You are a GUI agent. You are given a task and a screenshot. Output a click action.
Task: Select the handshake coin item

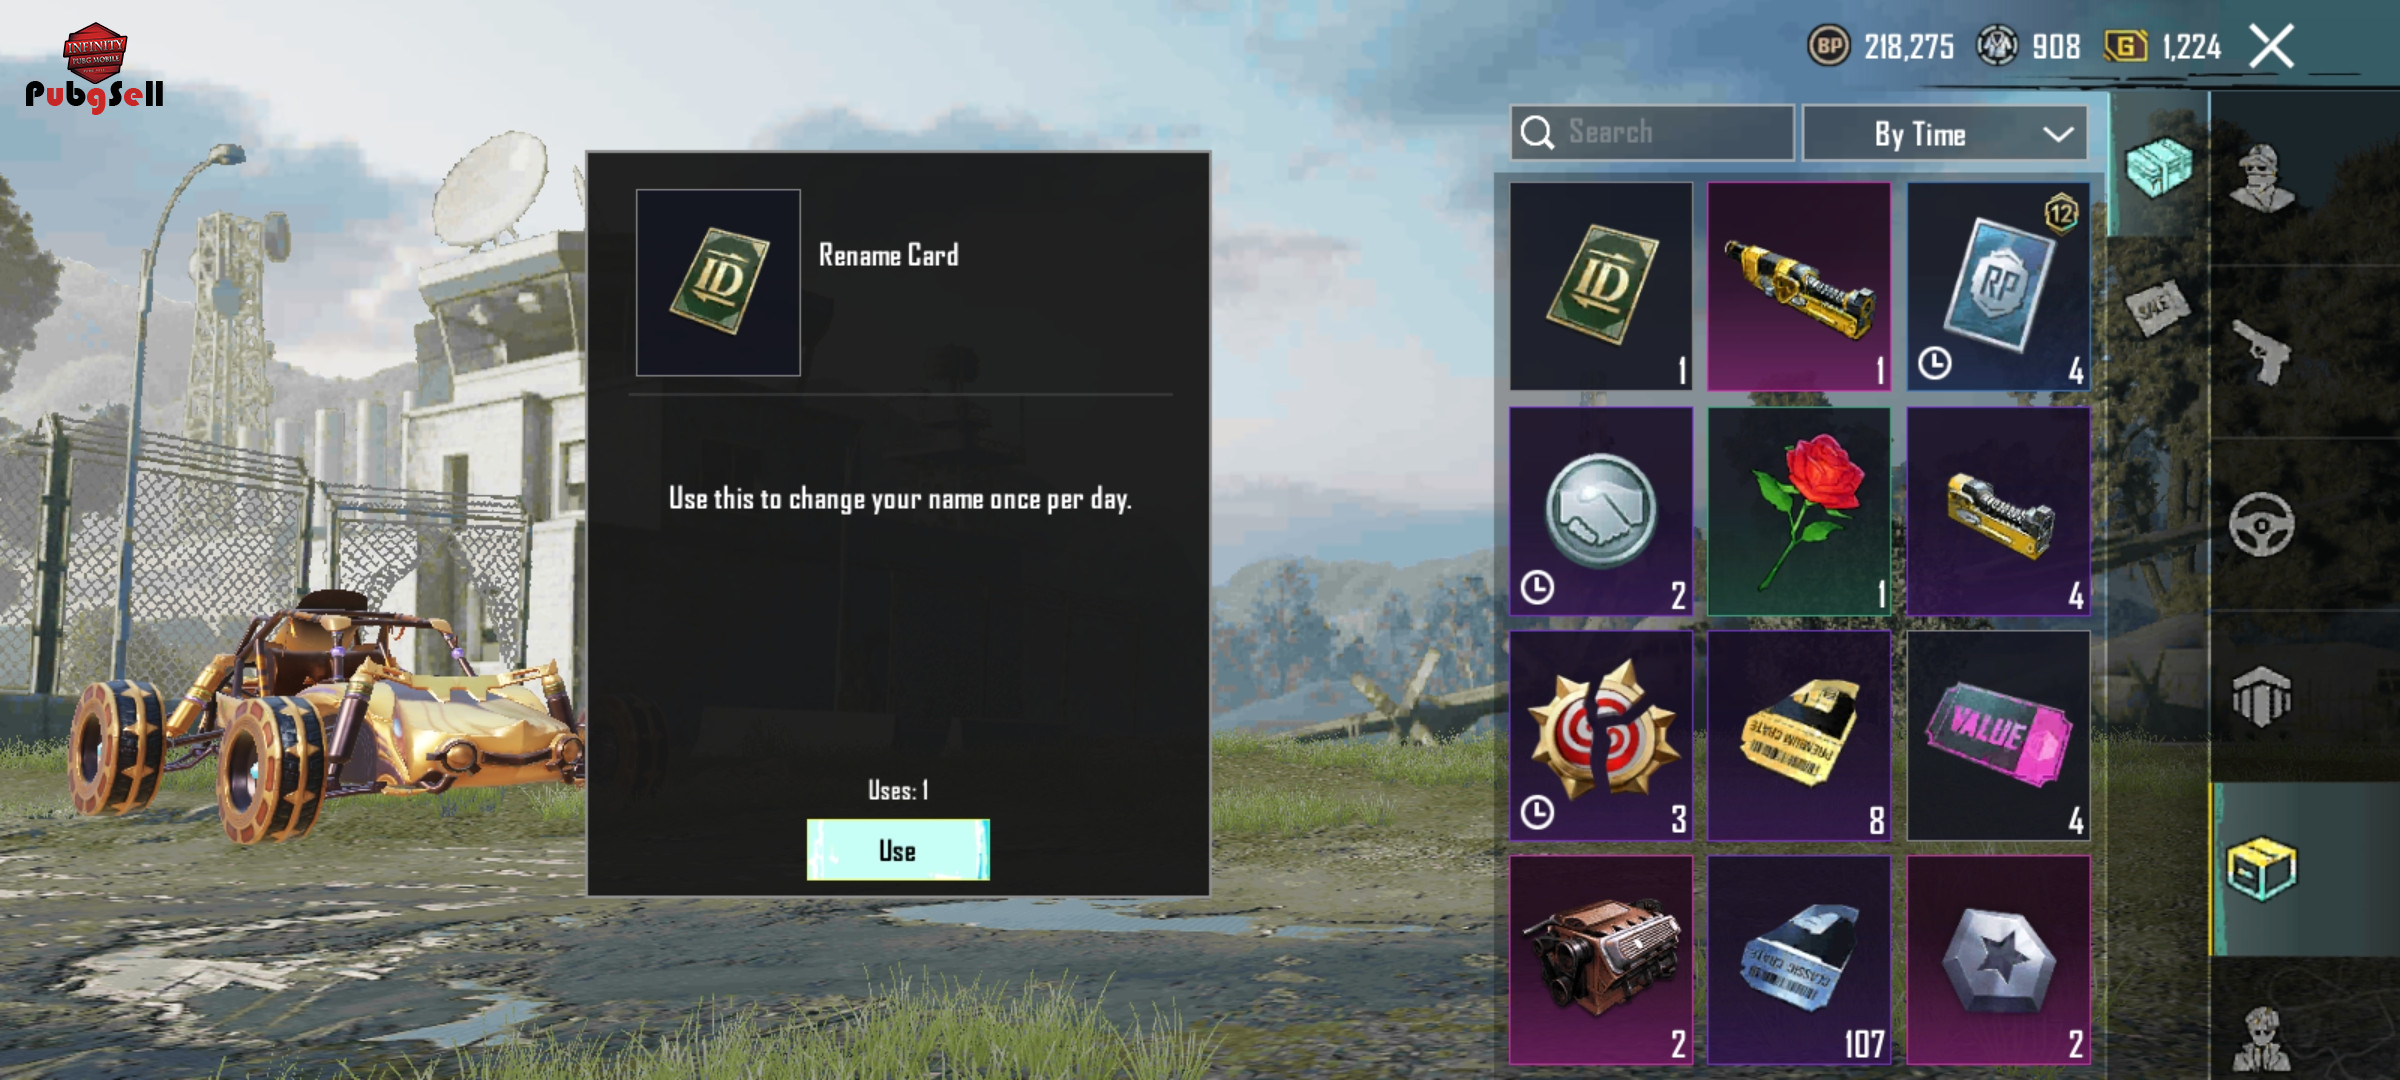pyautogui.click(x=1601, y=511)
